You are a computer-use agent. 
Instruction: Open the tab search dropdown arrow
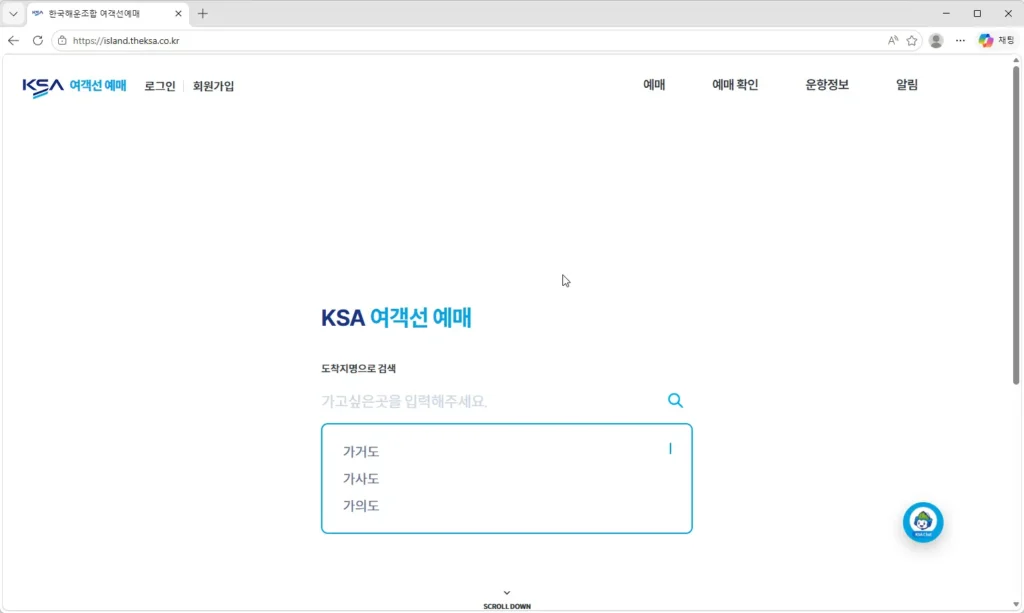point(13,14)
